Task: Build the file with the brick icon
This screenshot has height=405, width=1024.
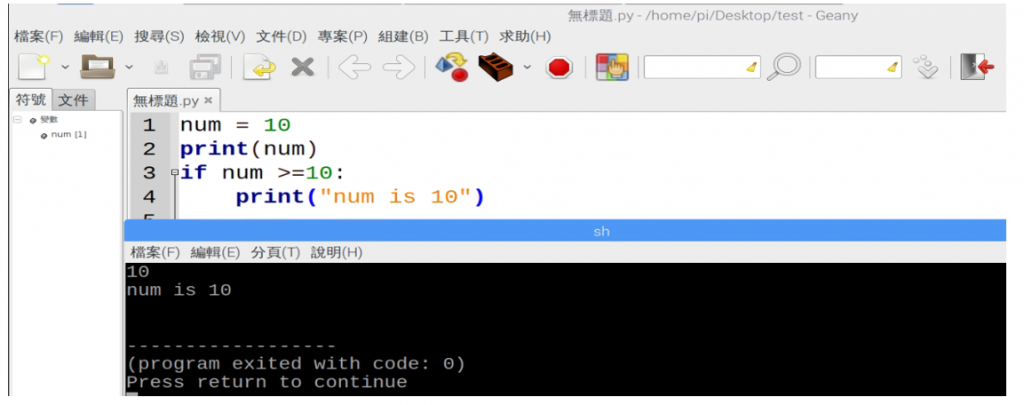Action: click(x=496, y=67)
